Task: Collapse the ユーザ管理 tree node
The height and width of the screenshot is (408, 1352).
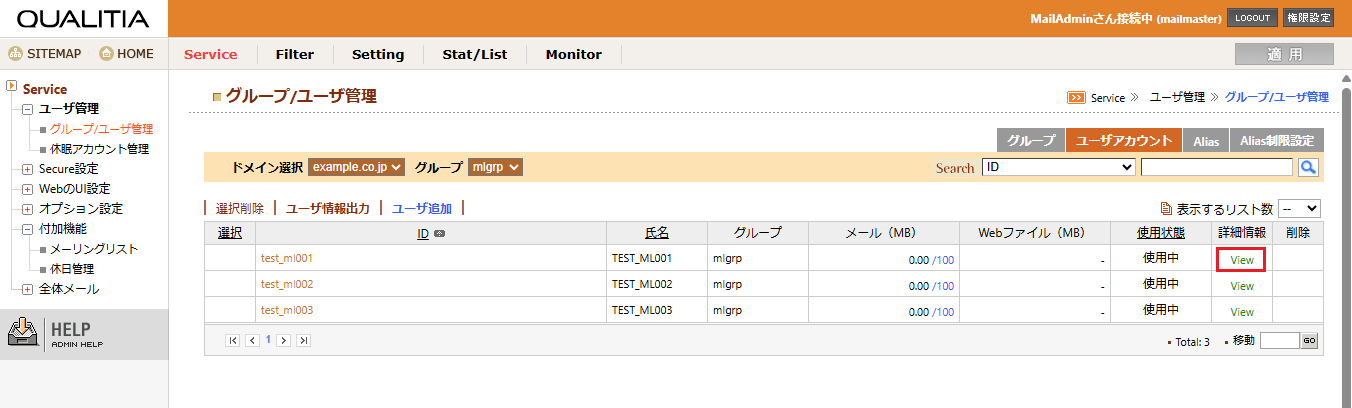Action: [28, 109]
